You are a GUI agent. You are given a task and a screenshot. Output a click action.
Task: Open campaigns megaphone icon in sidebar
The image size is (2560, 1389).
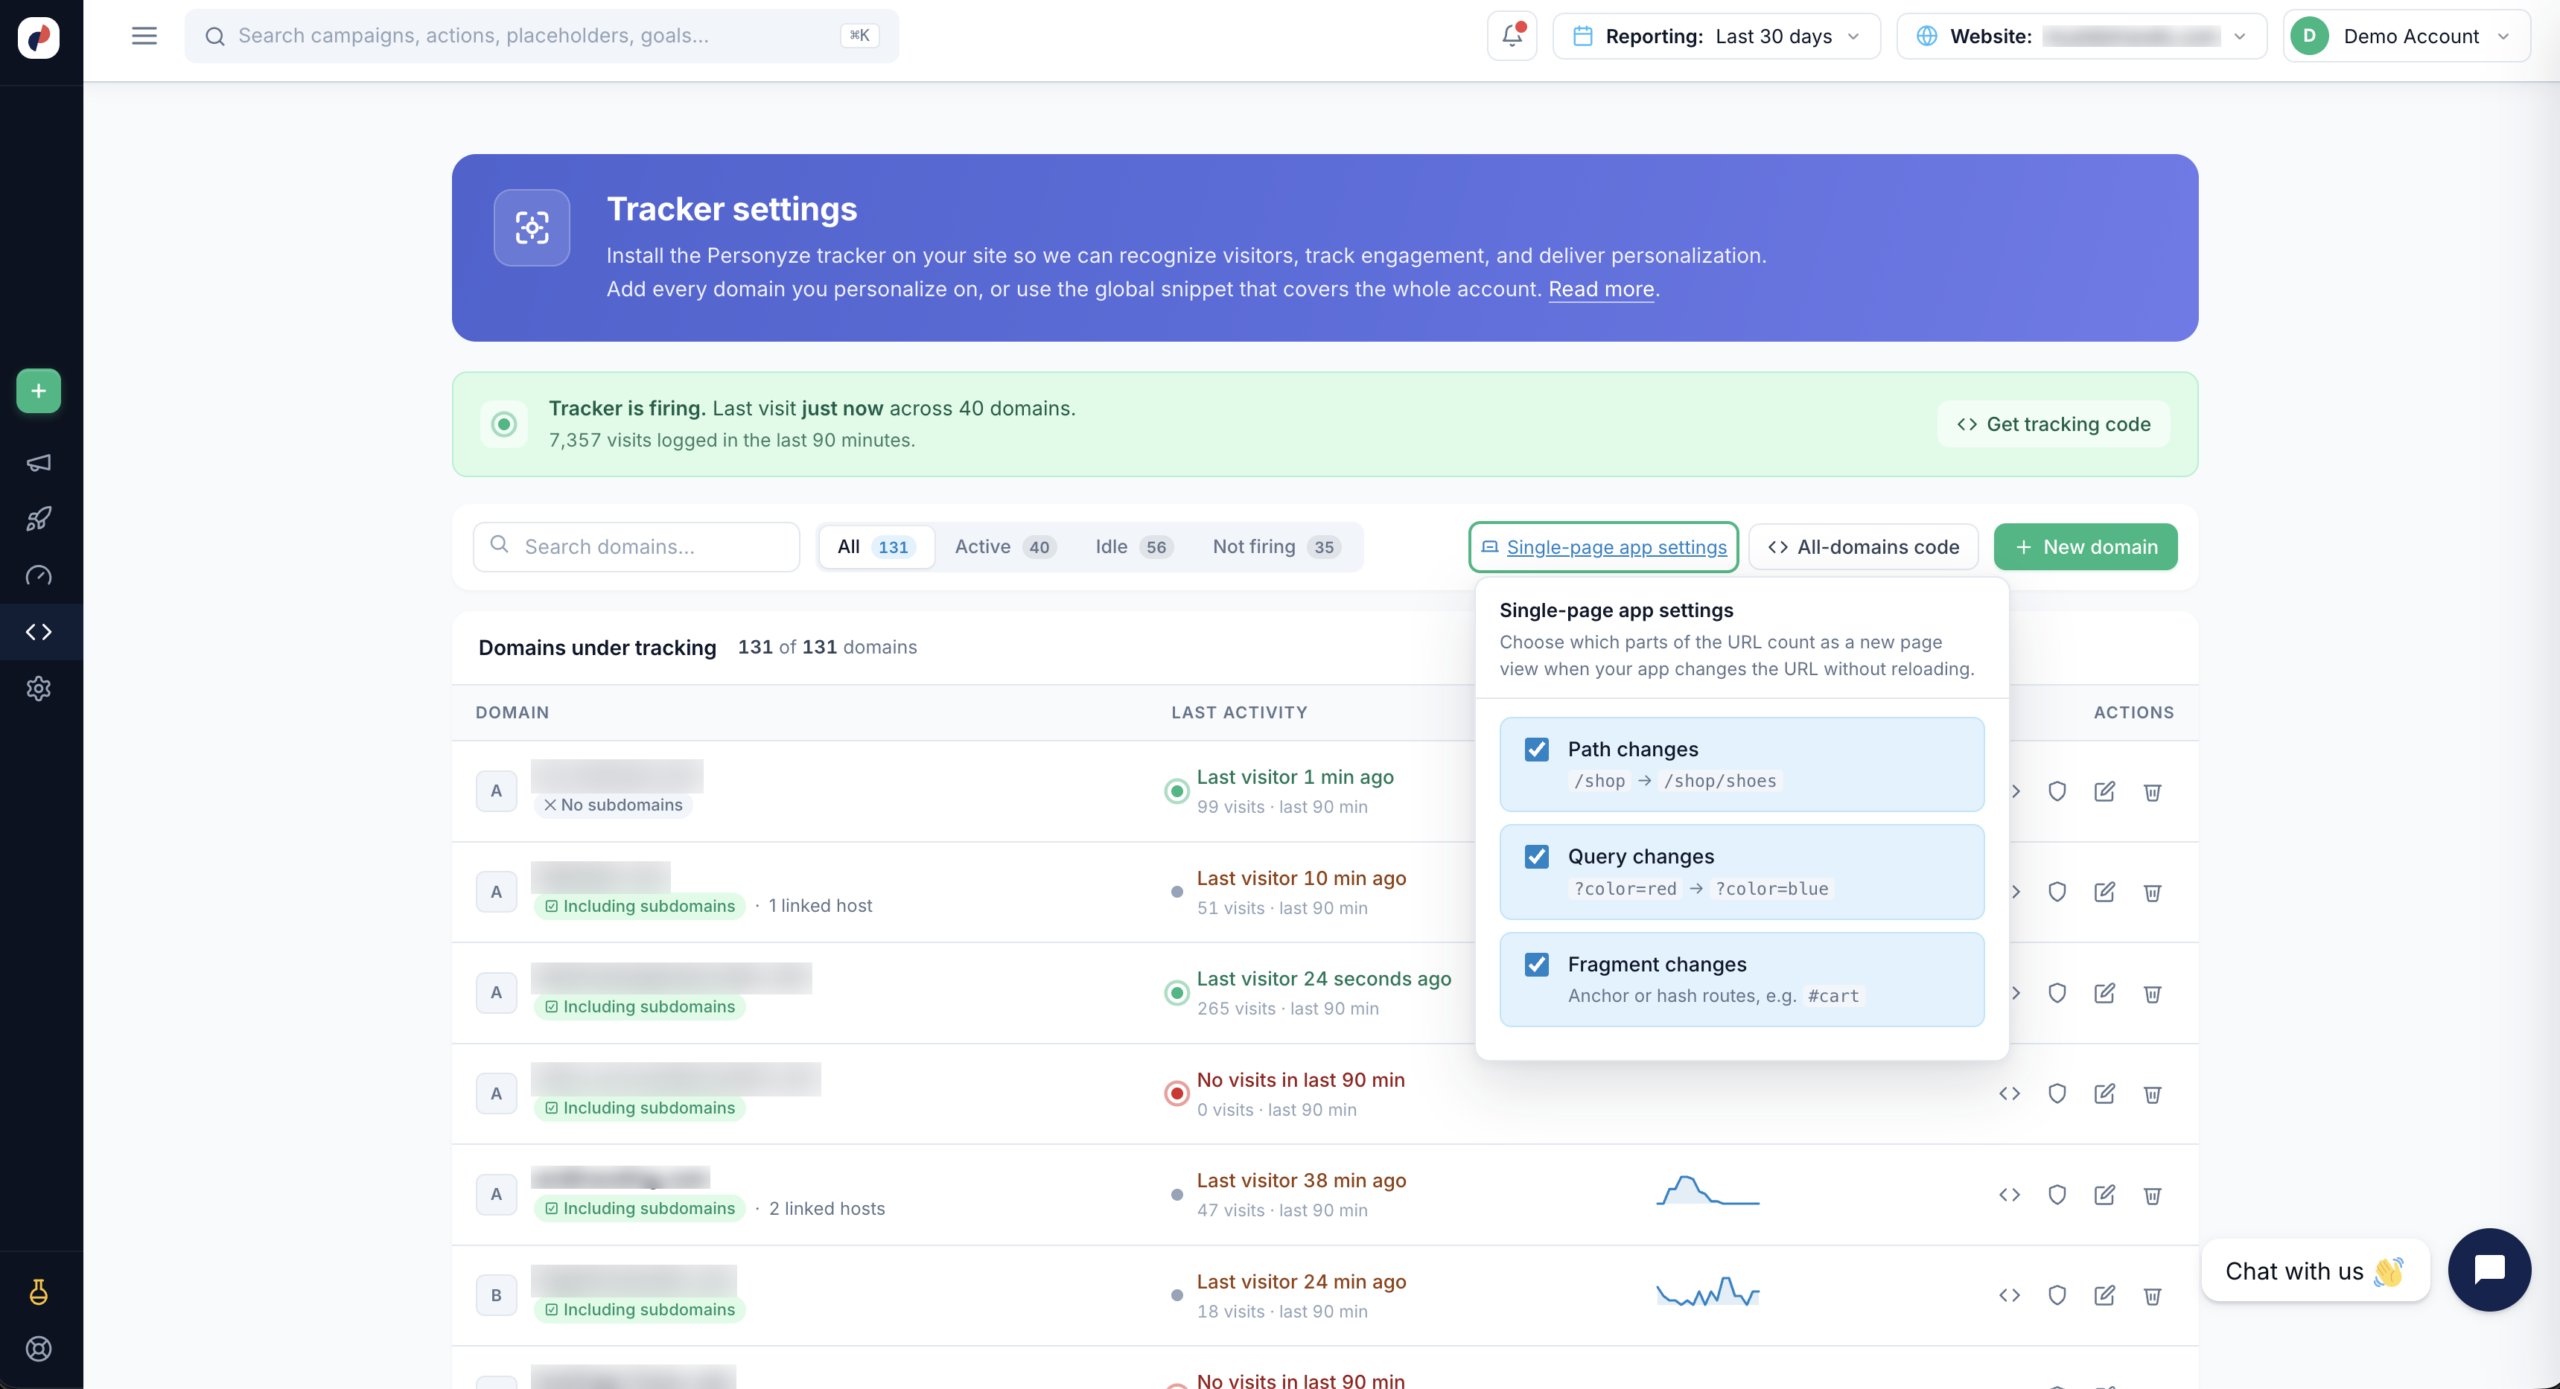[38, 463]
